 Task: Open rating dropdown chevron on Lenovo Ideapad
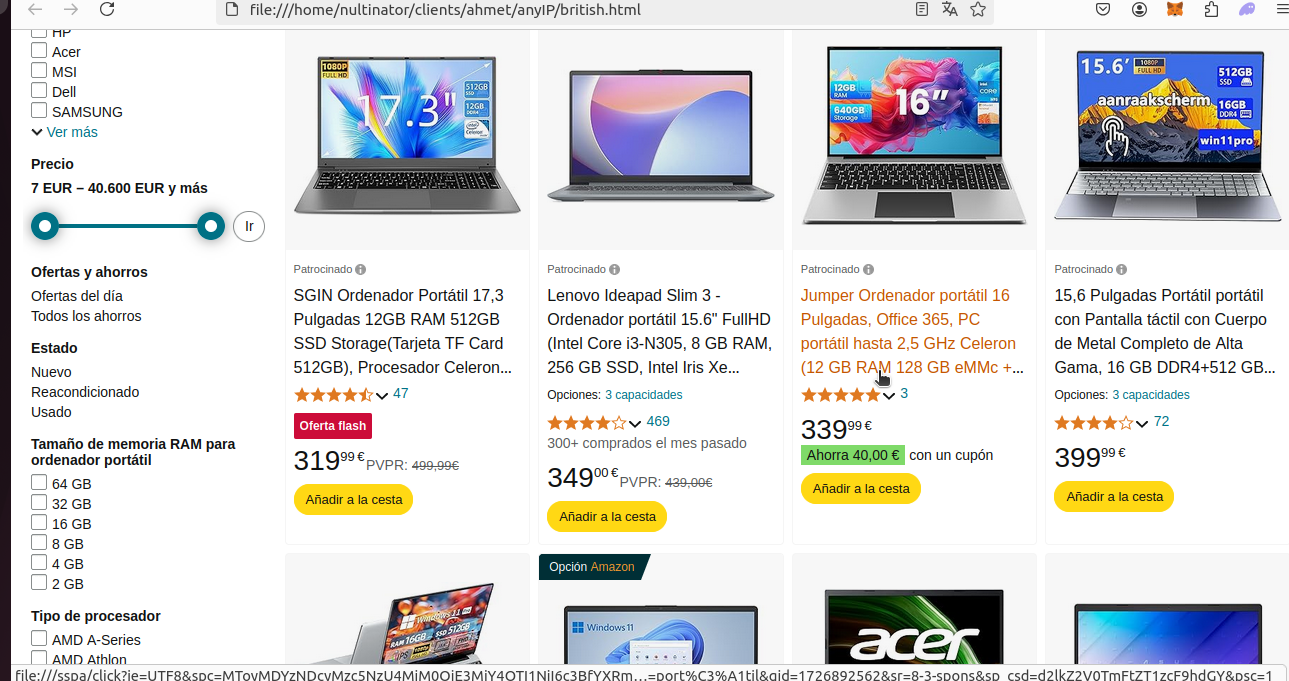coord(635,423)
